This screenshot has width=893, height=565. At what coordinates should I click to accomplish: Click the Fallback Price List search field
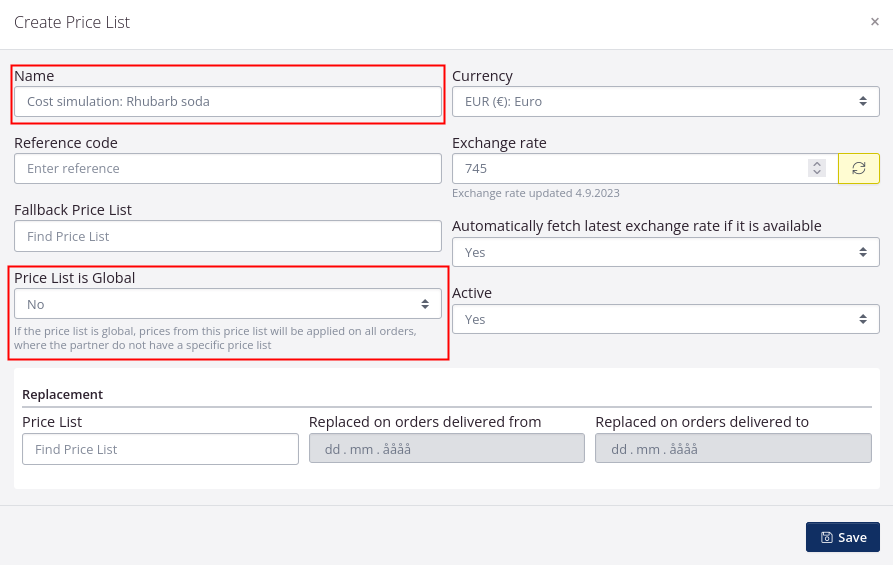[227, 236]
